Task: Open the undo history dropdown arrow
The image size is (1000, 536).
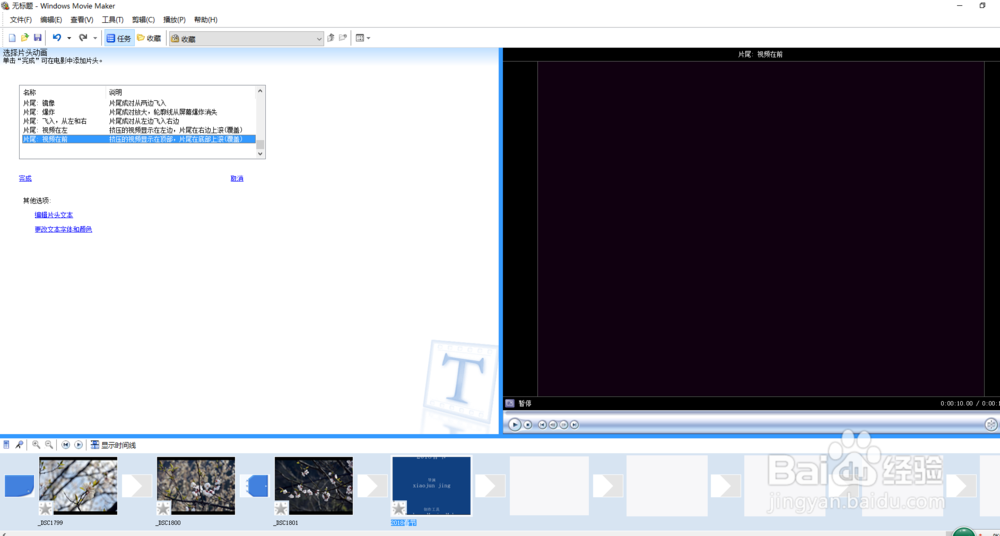Action: click(x=69, y=38)
